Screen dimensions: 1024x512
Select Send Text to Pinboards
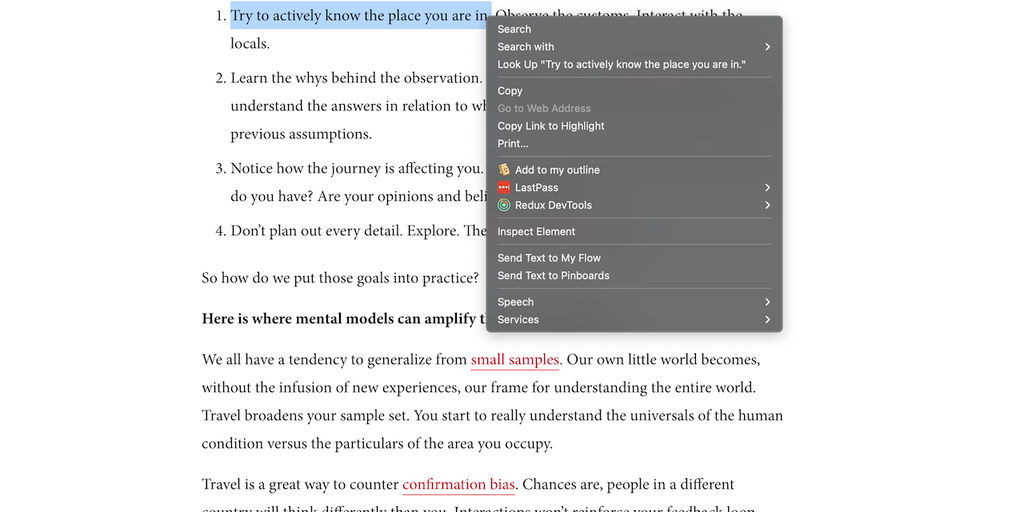pyautogui.click(x=554, y=276)
